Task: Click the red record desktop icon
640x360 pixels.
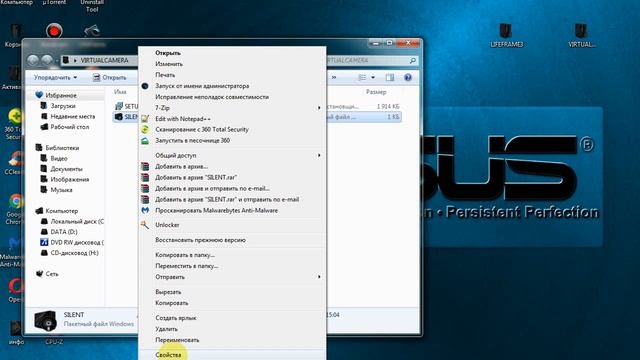Action: click(54, 31)
